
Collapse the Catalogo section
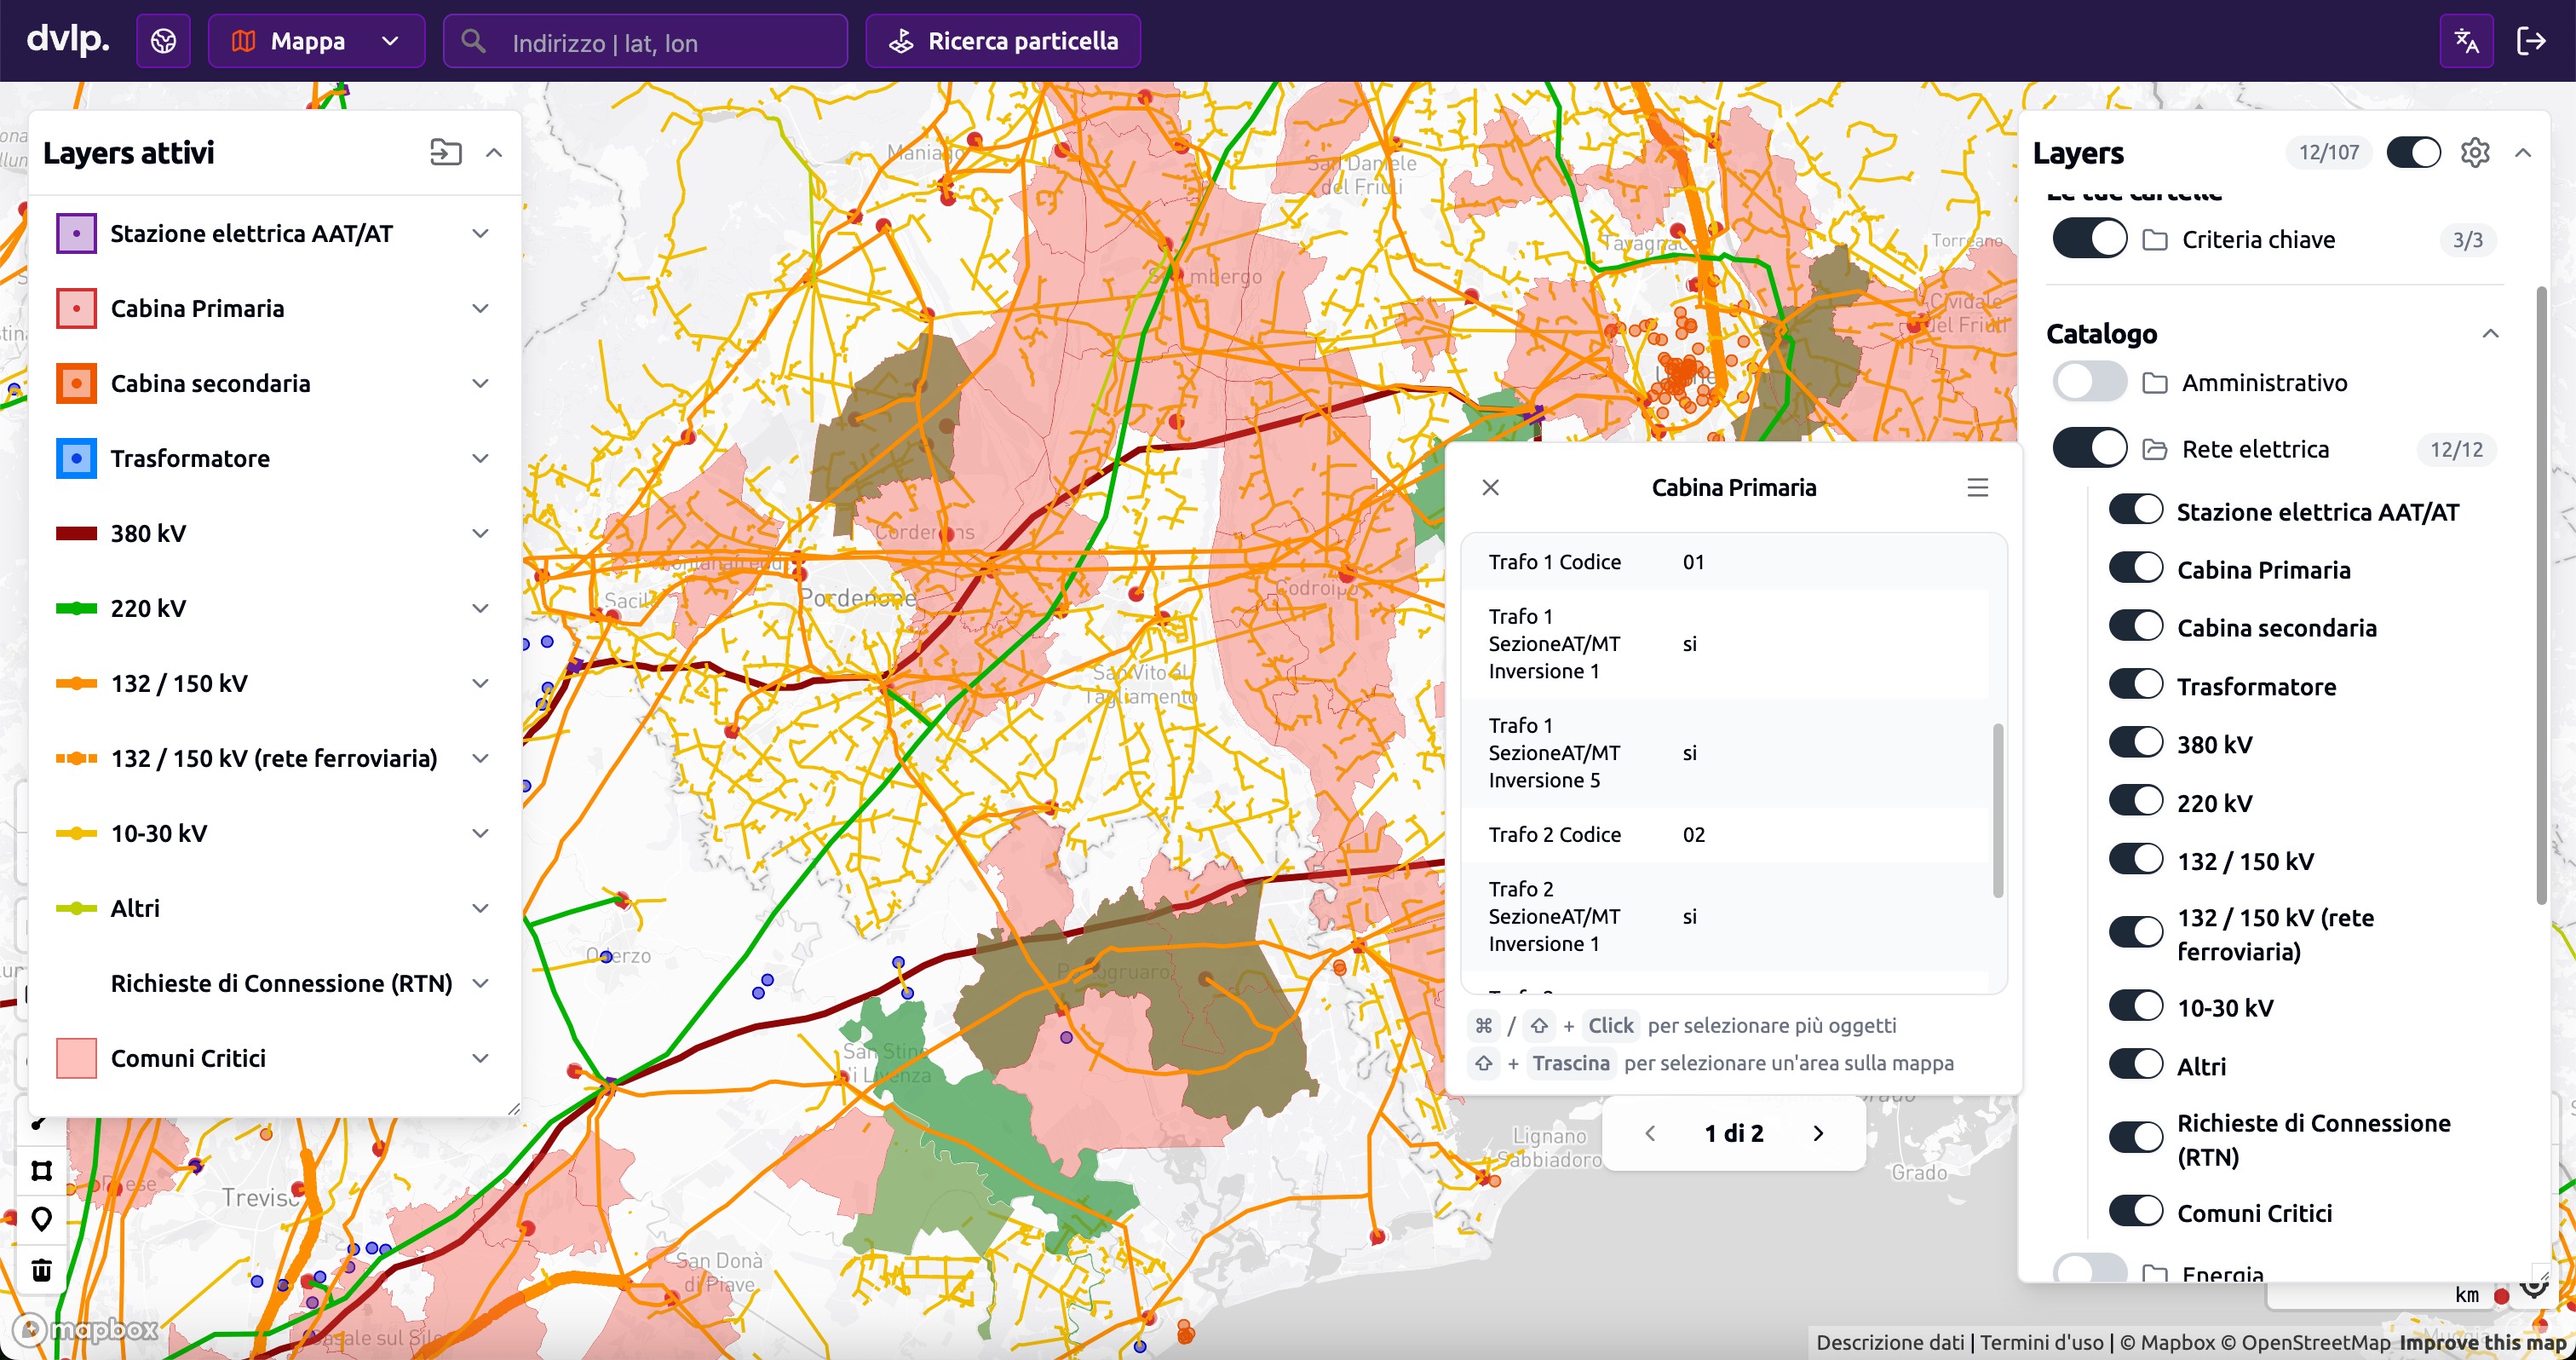2490,333
